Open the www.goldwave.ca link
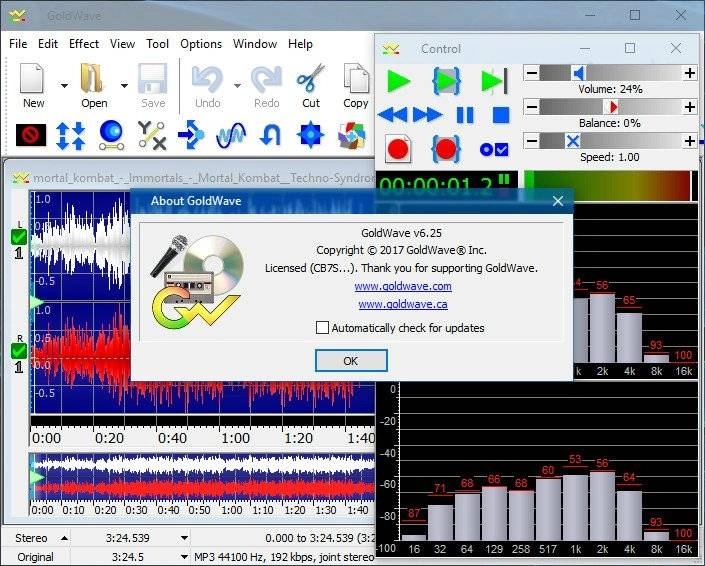The image size is (705, 566). (403, 304)
